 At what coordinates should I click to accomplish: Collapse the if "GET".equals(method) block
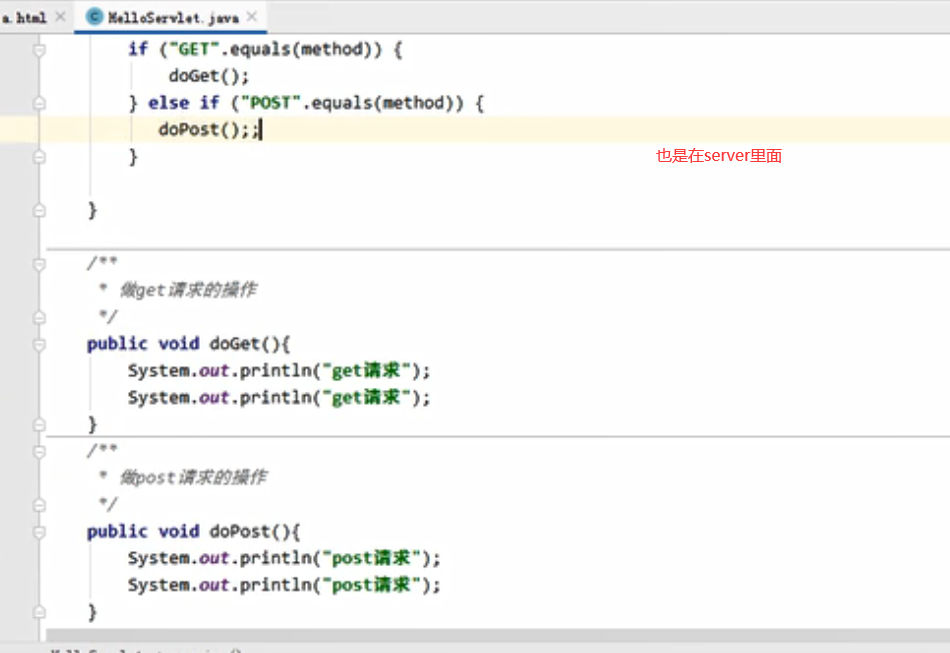[39, 50]
